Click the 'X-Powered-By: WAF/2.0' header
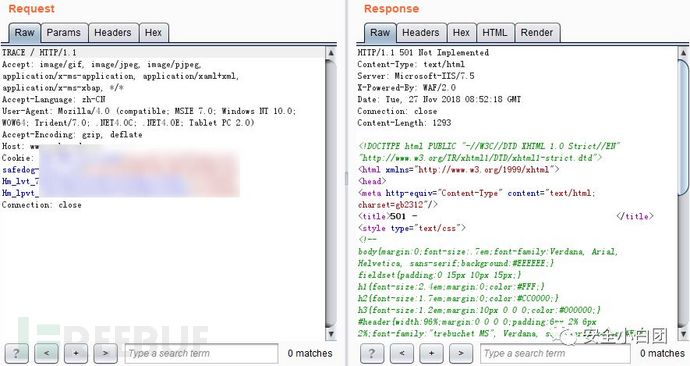690x366 pixels. pos(407,88)
